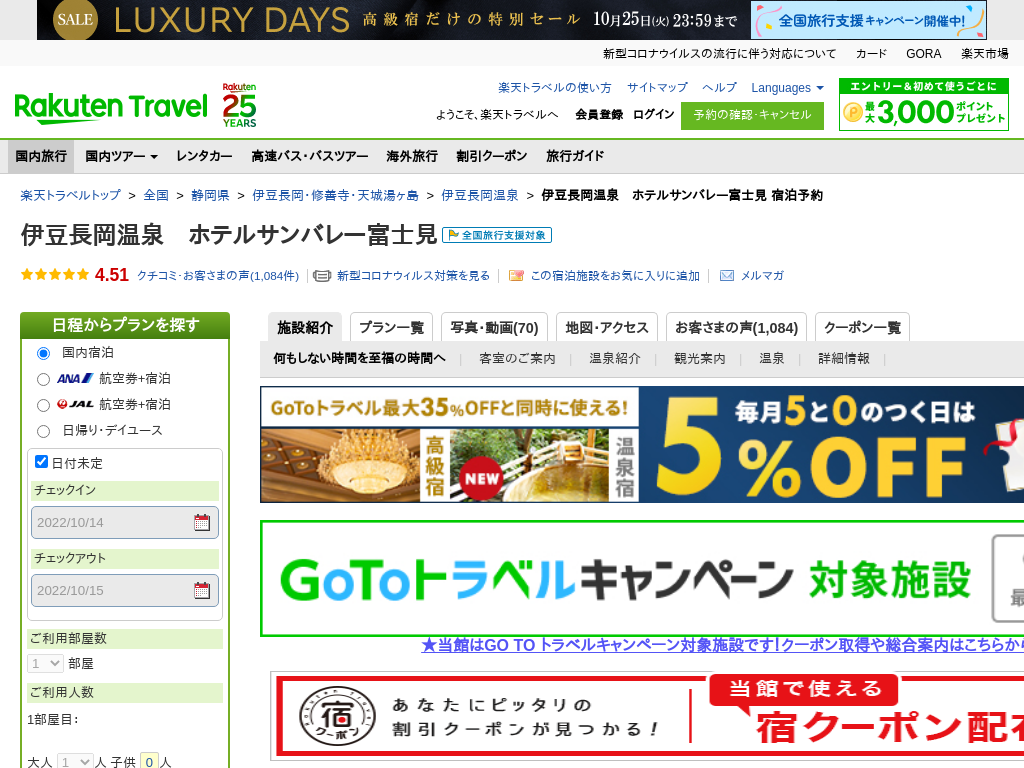Image resolution: width=1024 pixels, height=768 pixels.
Task: Click the SALE gold badge in top banner
Action: [x=75, y=20]
